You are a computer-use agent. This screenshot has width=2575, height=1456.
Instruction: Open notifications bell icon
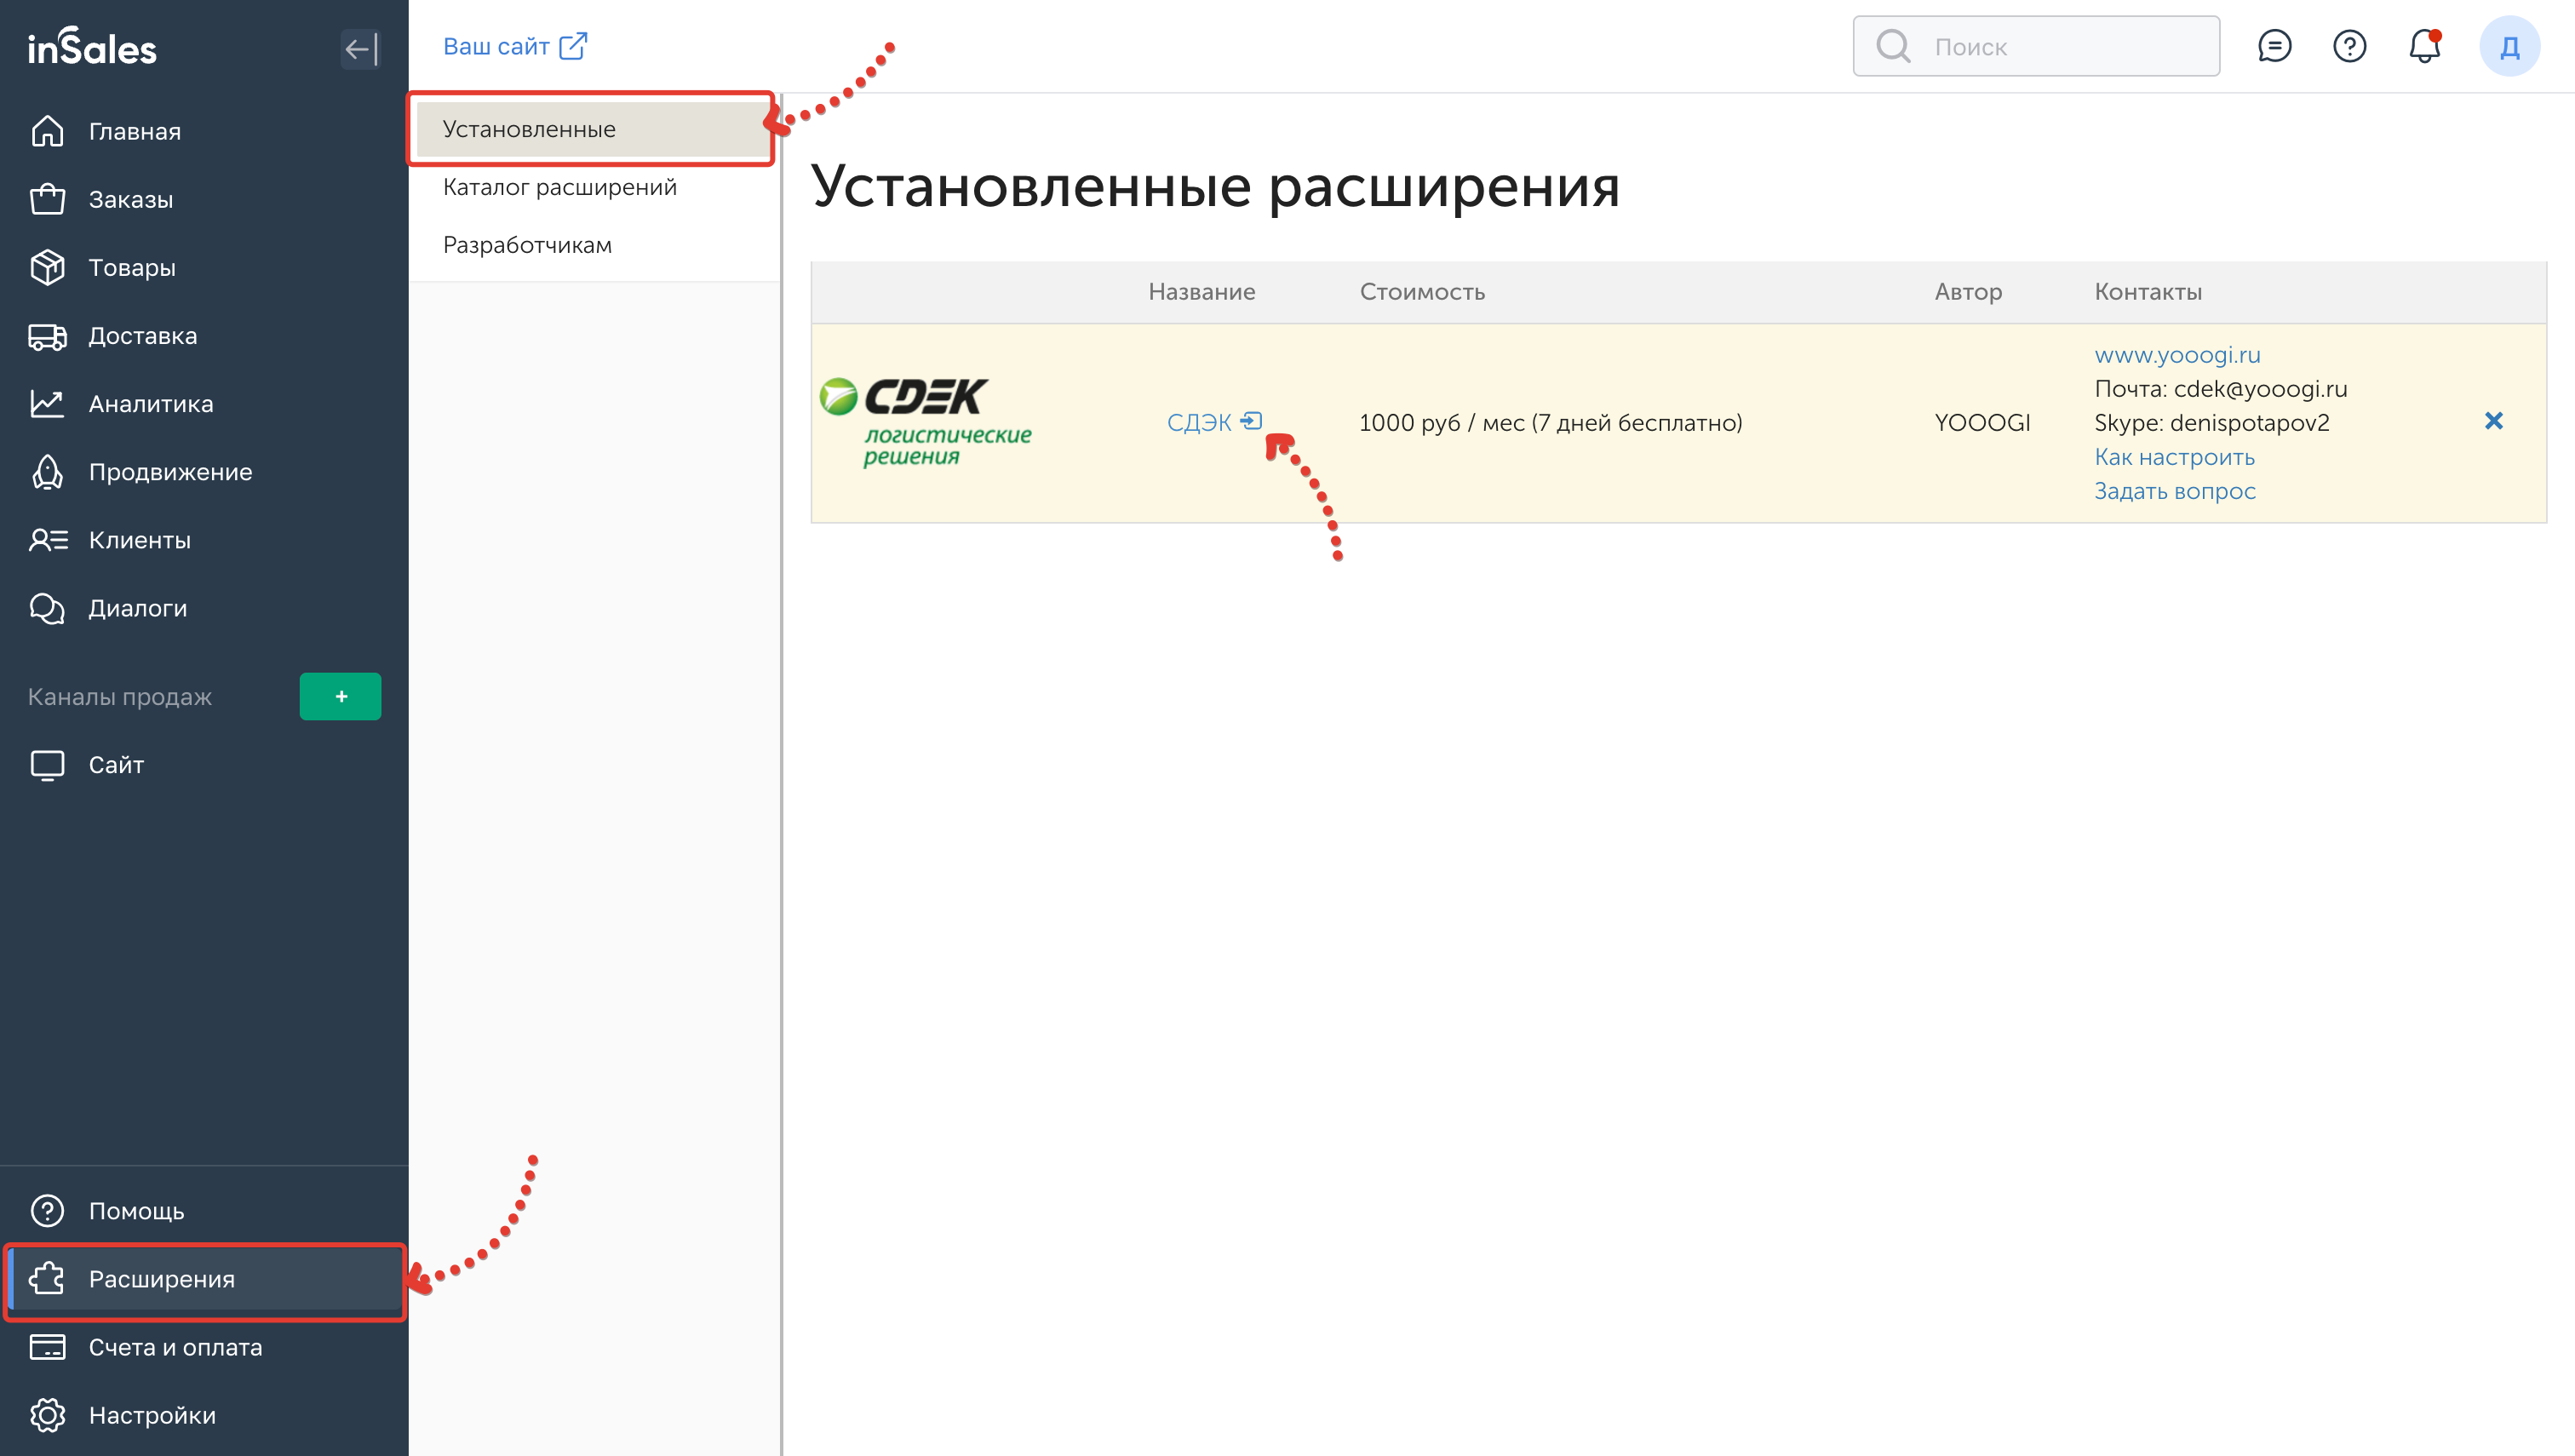[x=2424, y=46]
